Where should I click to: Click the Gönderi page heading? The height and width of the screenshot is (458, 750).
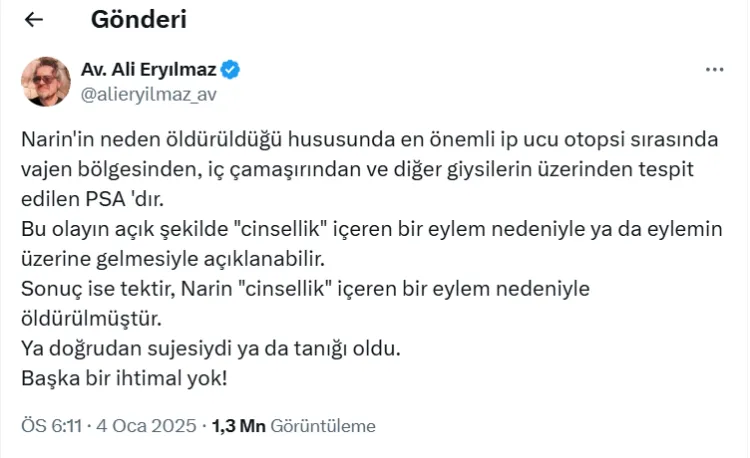click(x=138, y=20)
